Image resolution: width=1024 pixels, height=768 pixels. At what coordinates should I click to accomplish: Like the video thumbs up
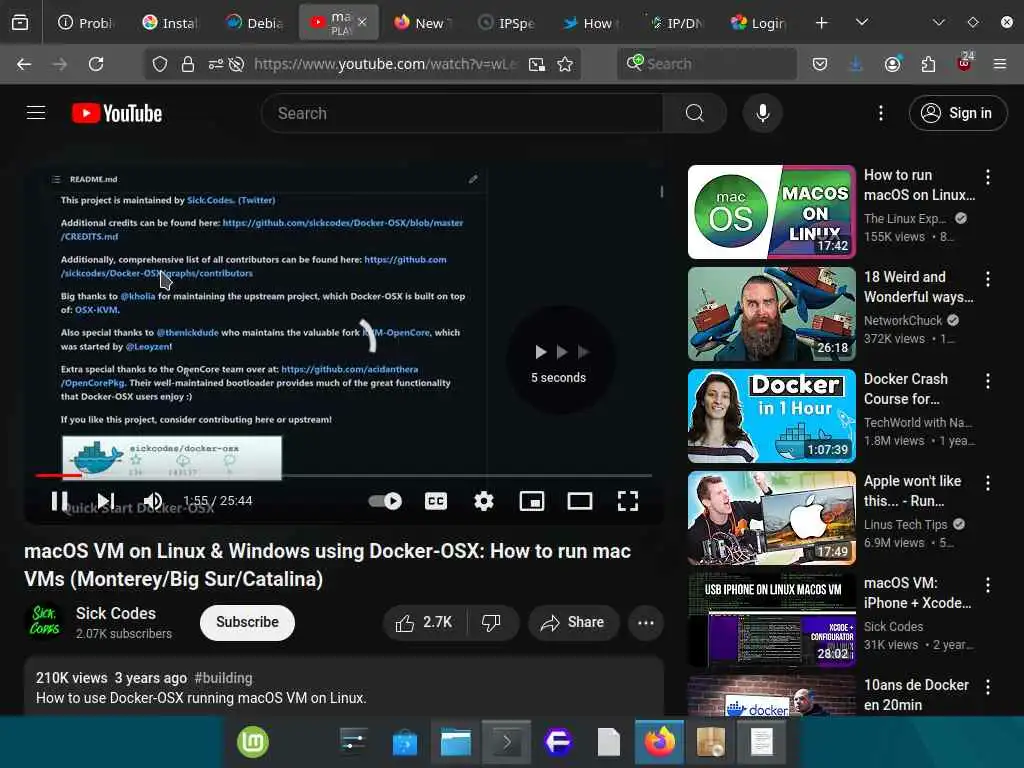(x=424, y=622)
